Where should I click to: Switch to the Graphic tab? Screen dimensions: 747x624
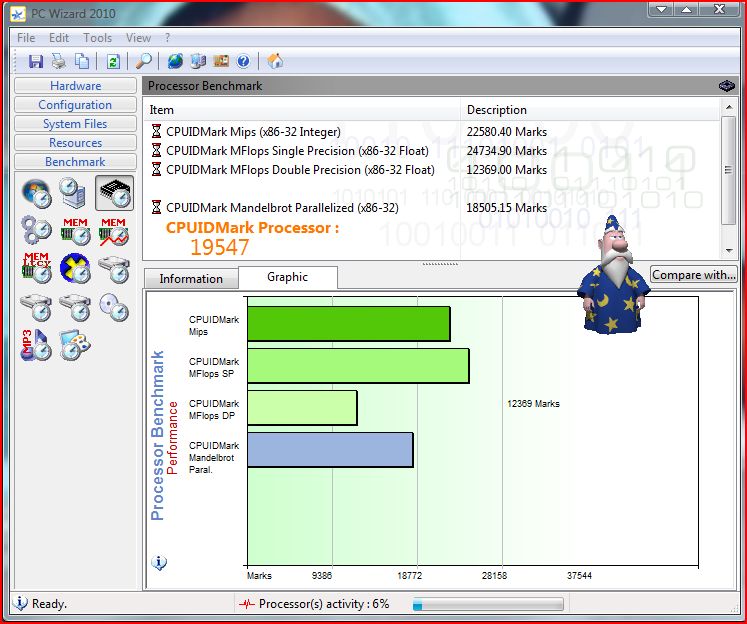pos(288,277)
